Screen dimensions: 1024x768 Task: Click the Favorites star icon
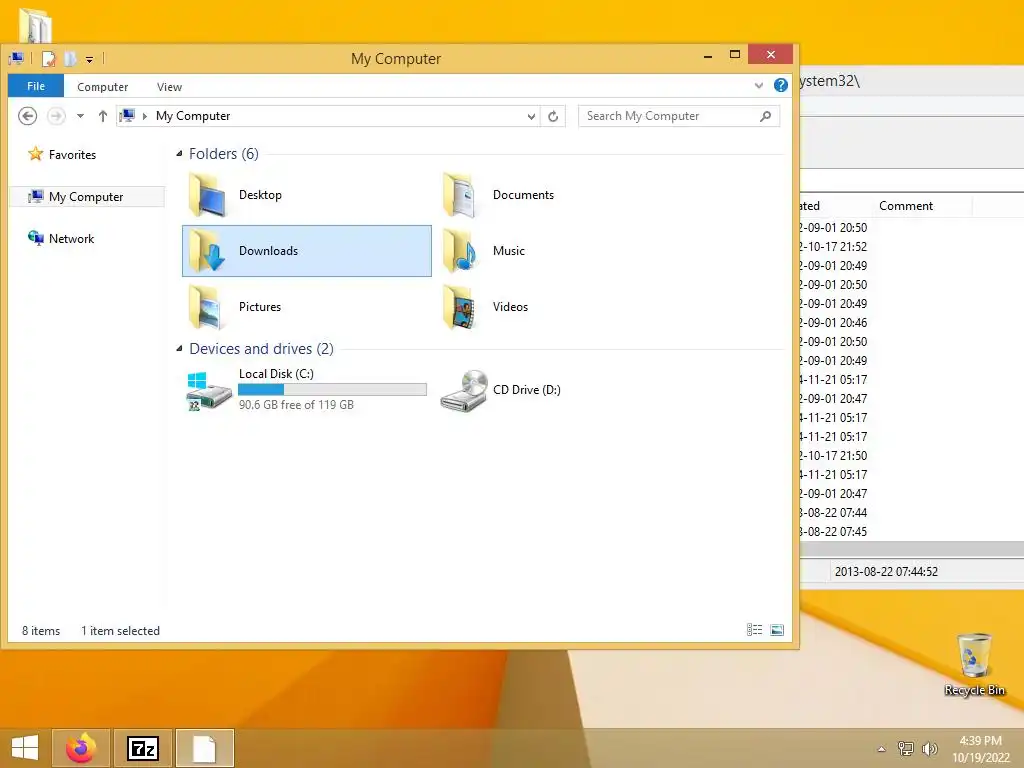[35, 154]
